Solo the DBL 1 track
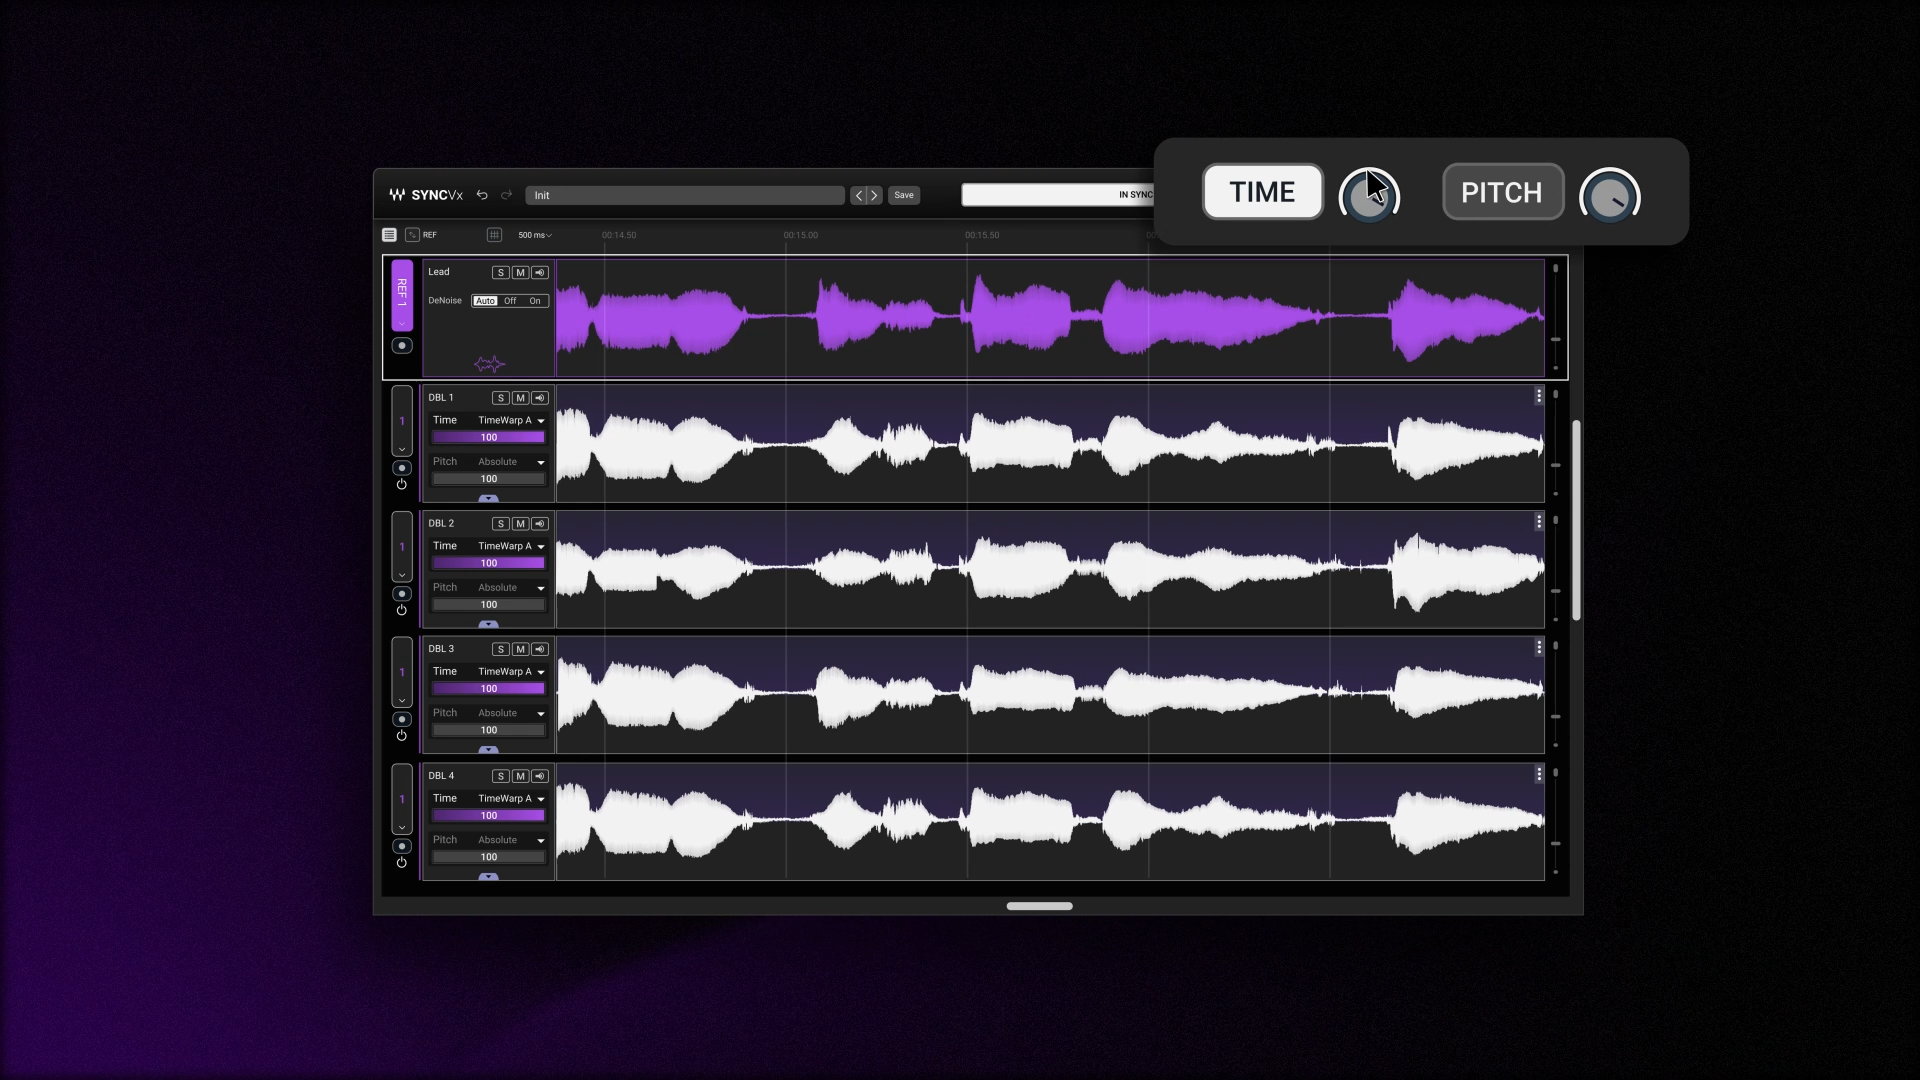Screen dimensions: 1920x1080 tap(501, 398)
